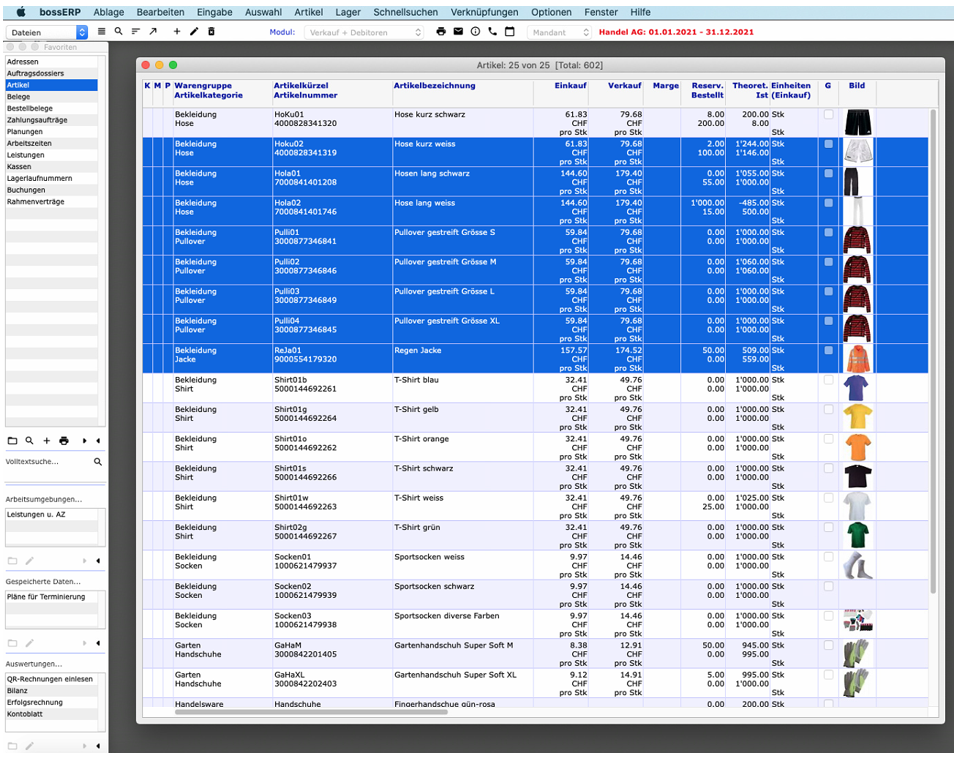This screenshot has height=760, width=960.
Task: Click the trash delete icon in toolbar
Action: click(210, 32)
